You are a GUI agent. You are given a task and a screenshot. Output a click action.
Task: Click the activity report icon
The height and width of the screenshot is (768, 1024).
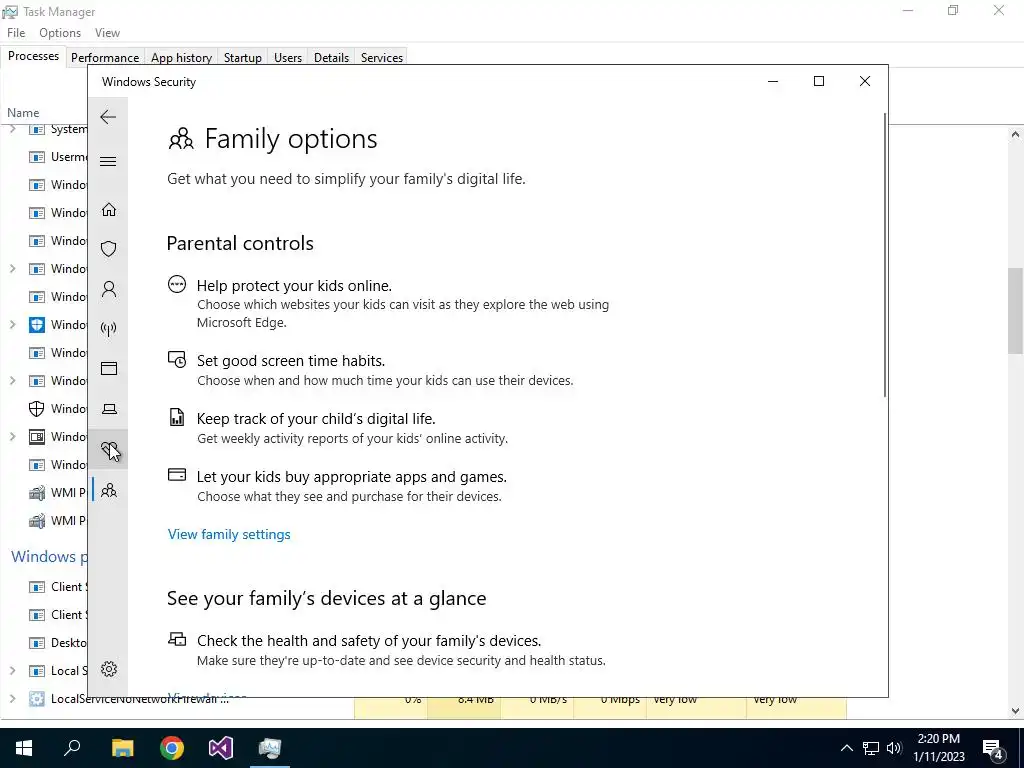click(177, 417)
